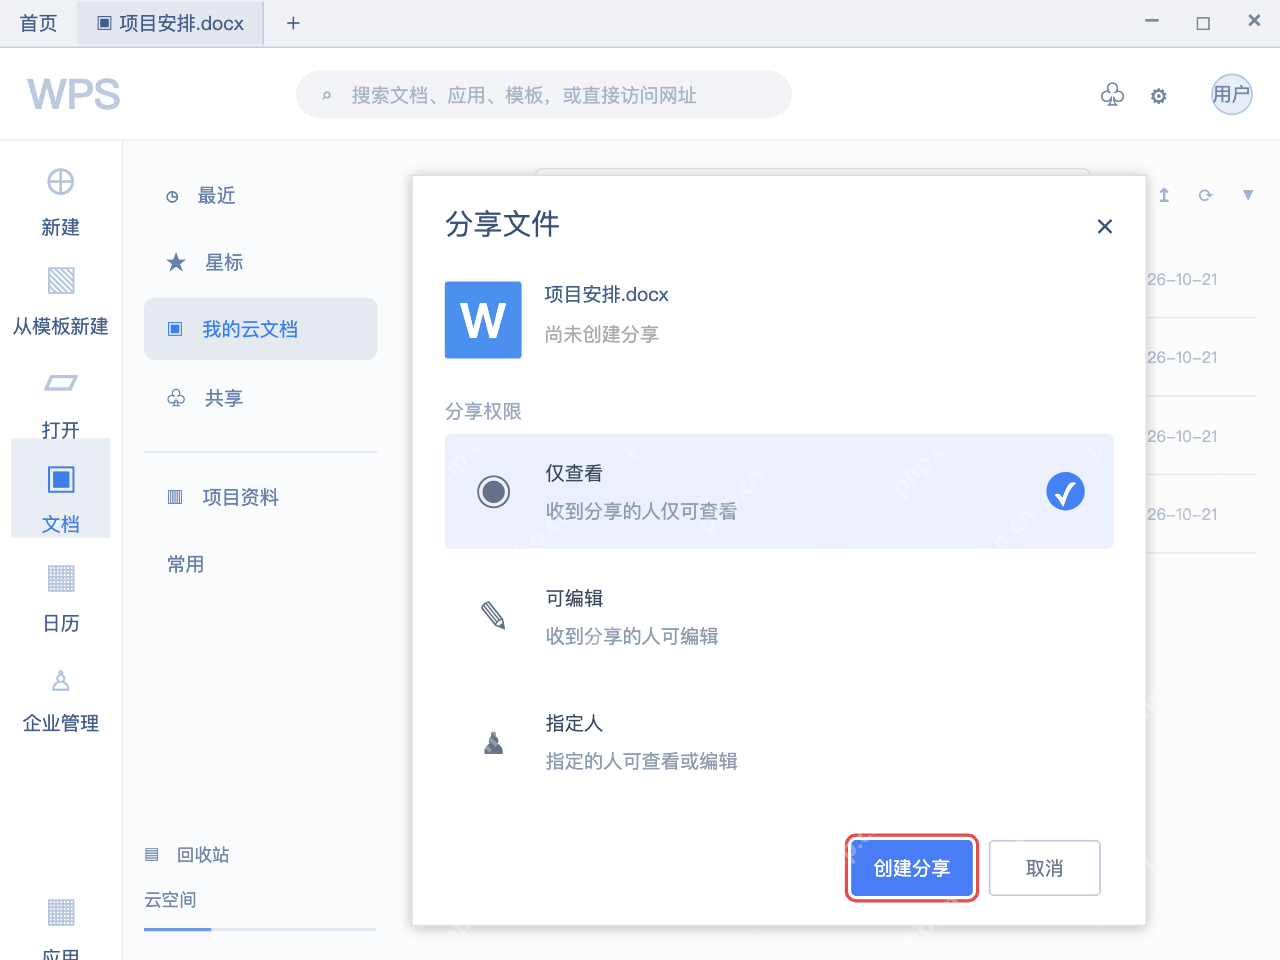Click the 新建 plus icon in sidebar
The height and width of the screenshot is (960, 1280).
coord(60,182)
